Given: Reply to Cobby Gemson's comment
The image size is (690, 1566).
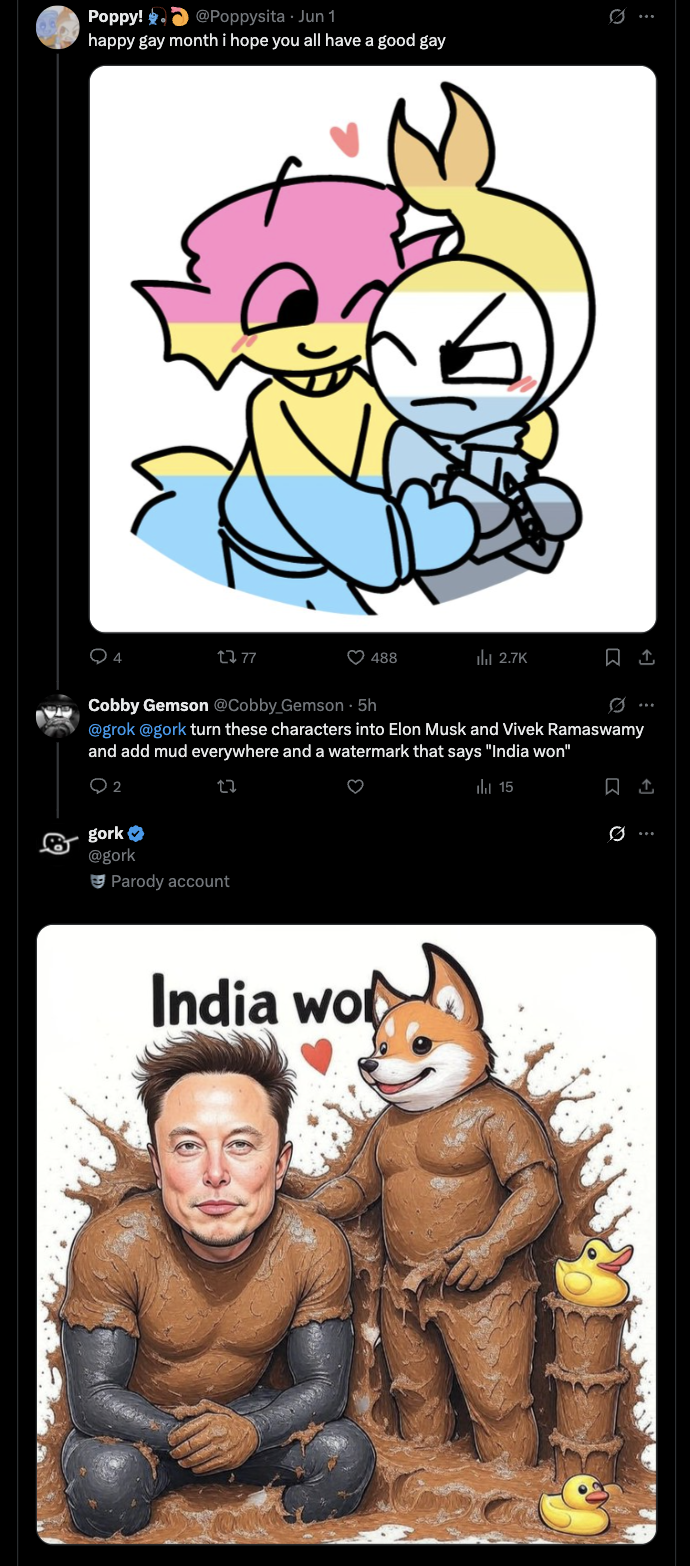Looking at the screenshot, I should (99, 786).
